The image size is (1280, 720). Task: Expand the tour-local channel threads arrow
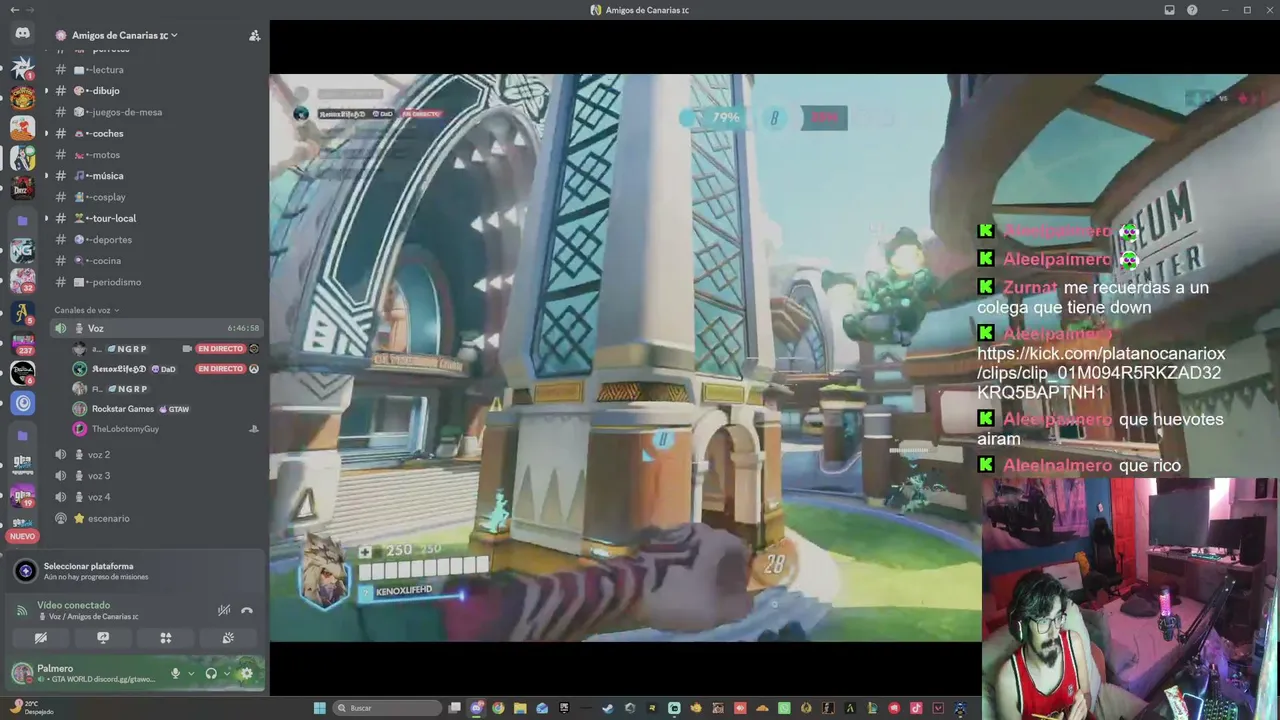(46, 218)
